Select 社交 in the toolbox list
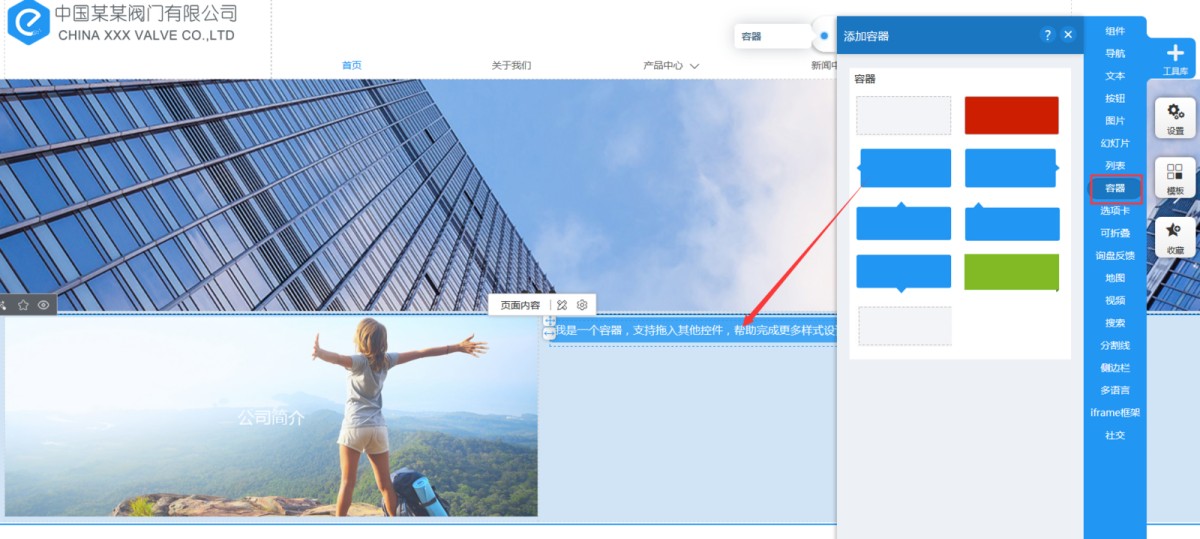This screenshot has width=1200, height=539. pyautogui.click(x=1115, y=435)
